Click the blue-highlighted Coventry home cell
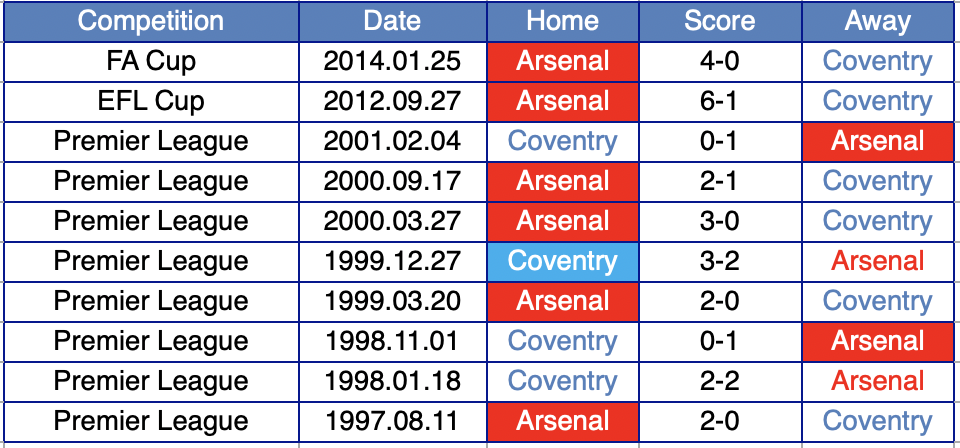This screenshot has height=448, width=960. pos(563,261)
